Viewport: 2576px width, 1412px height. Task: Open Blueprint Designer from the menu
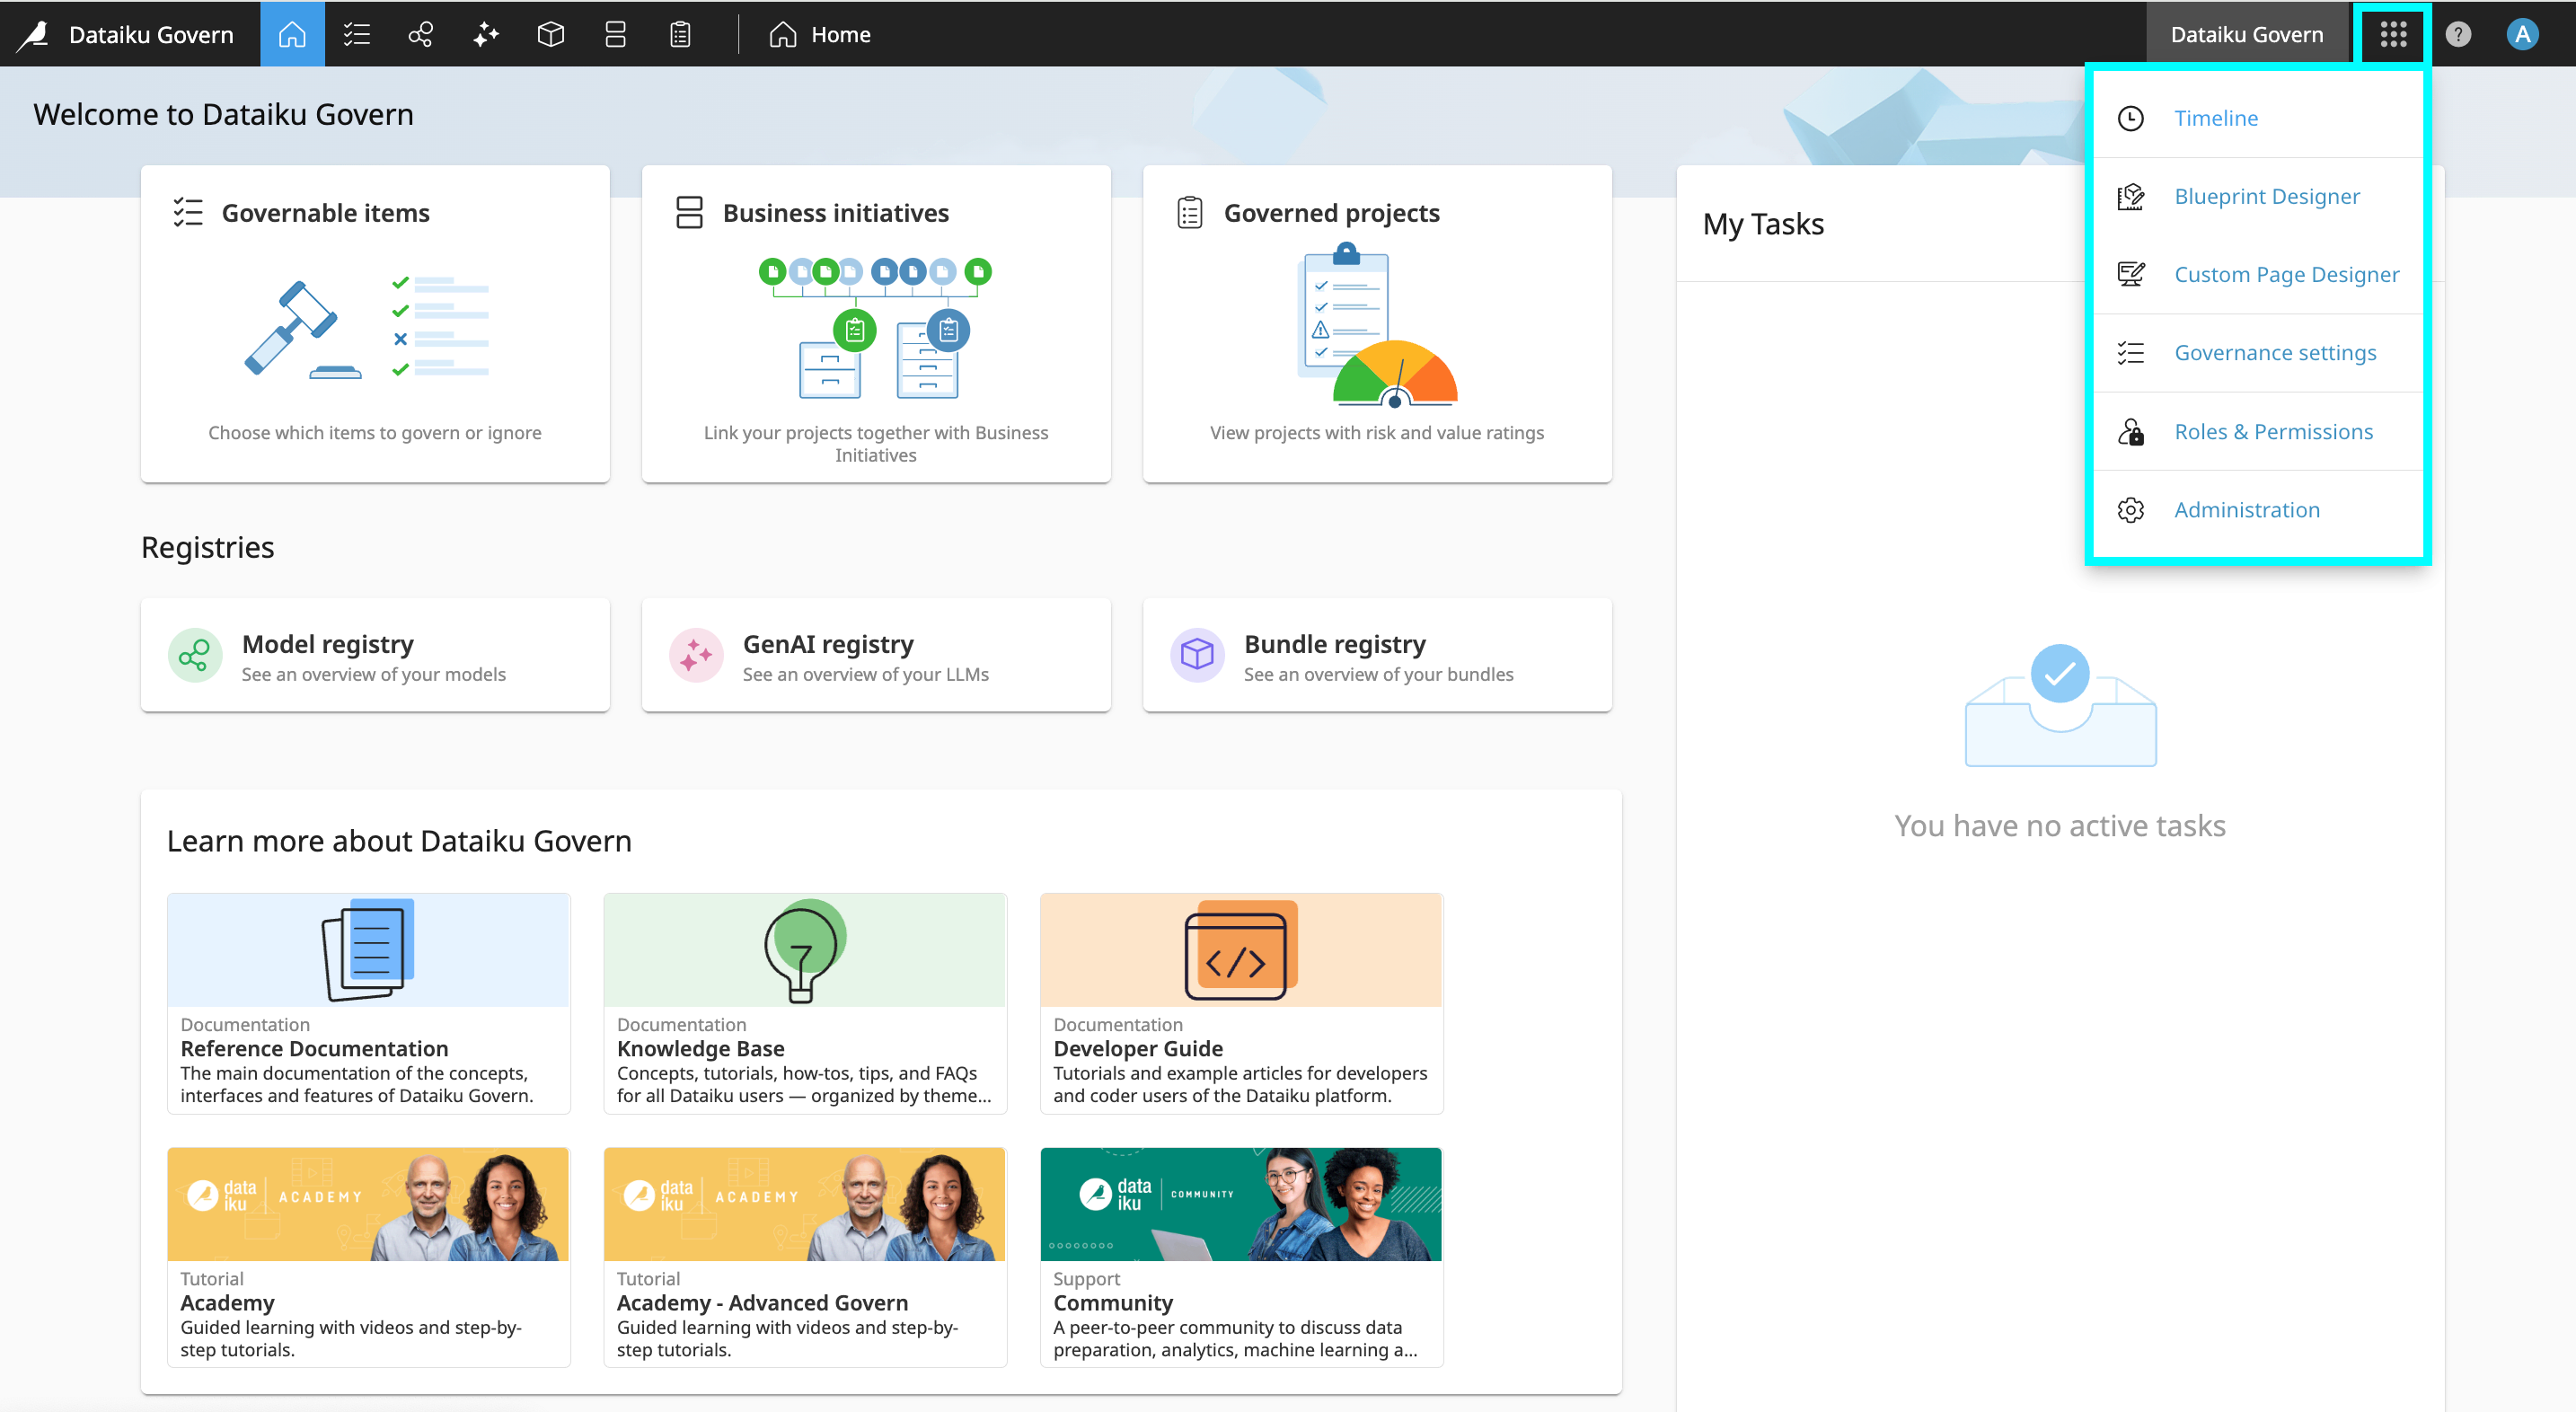point(2266,196)
